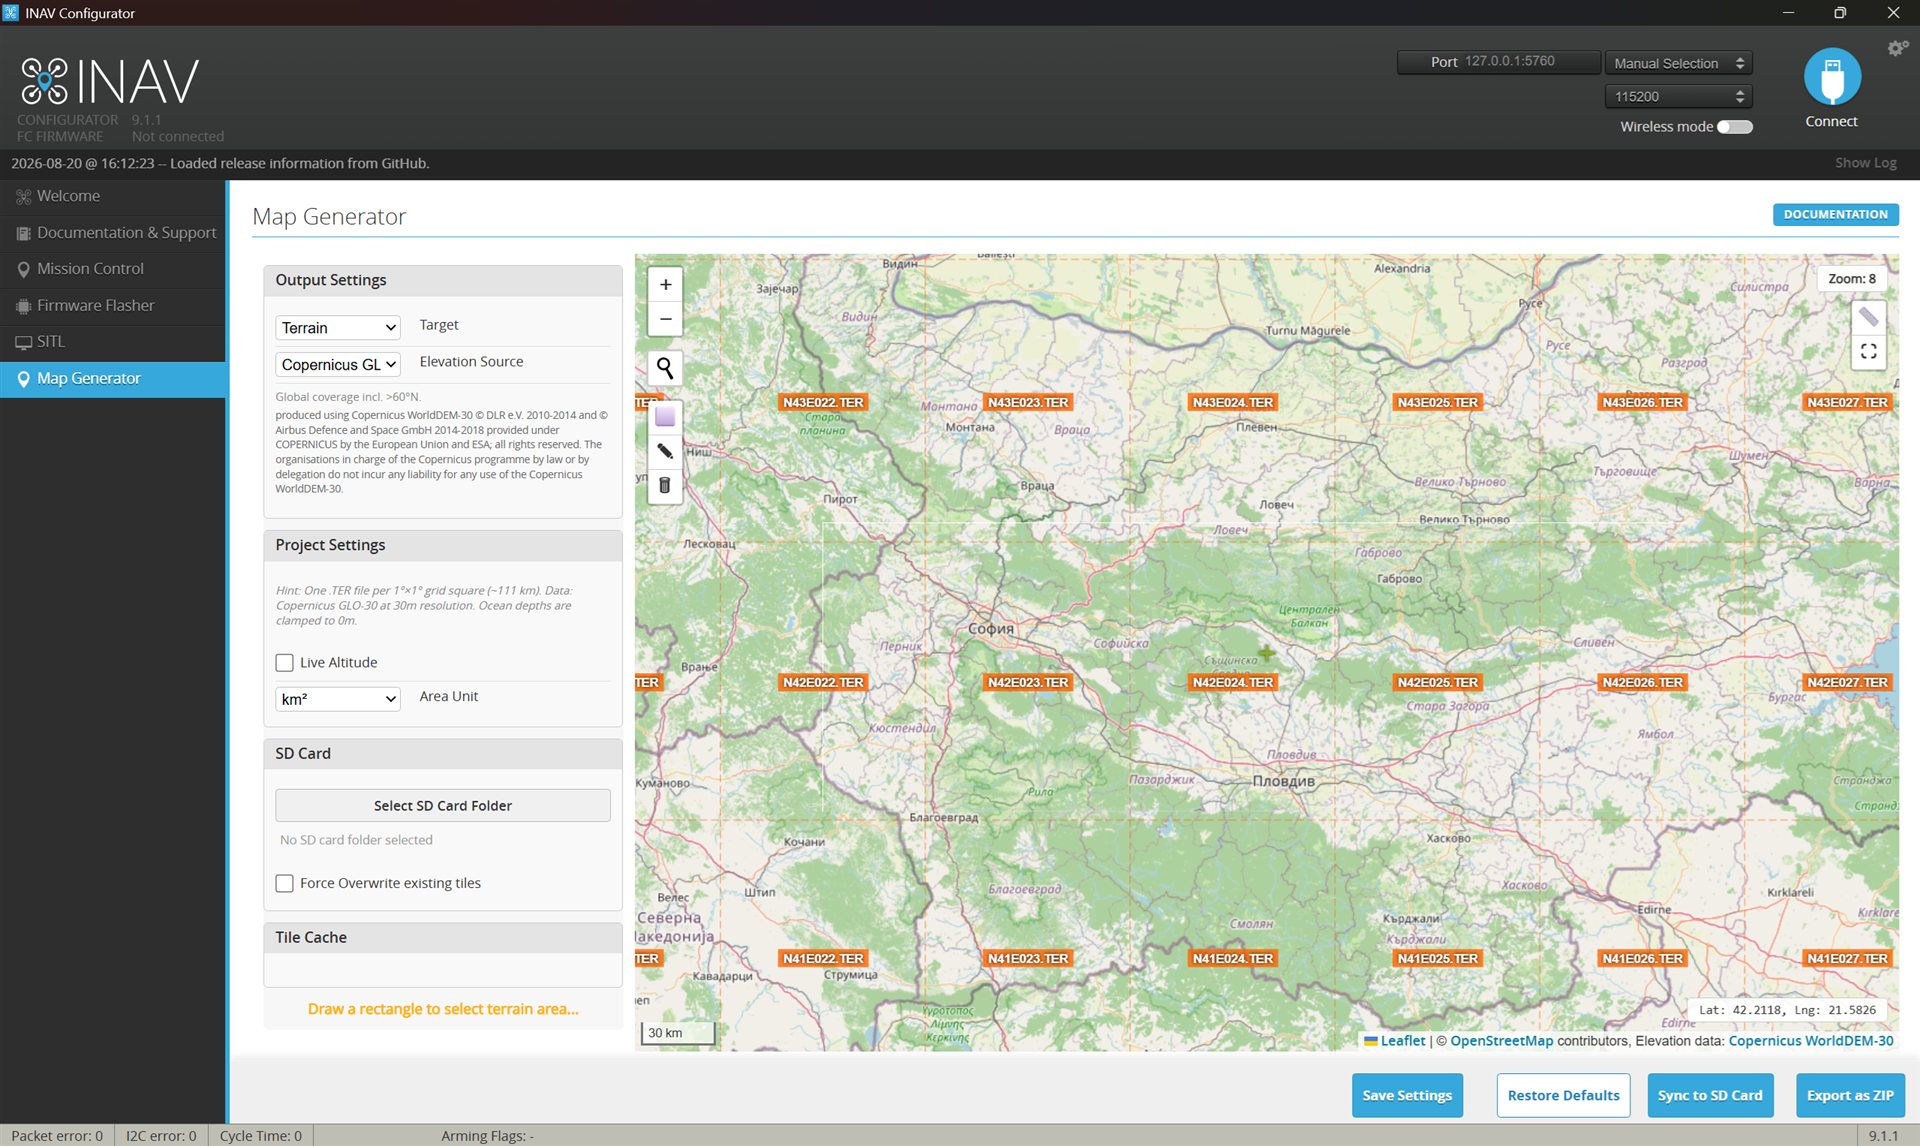Activate the edit layers pencil tool
This screenshot has width=1920, height=1146.
point(665,451)
